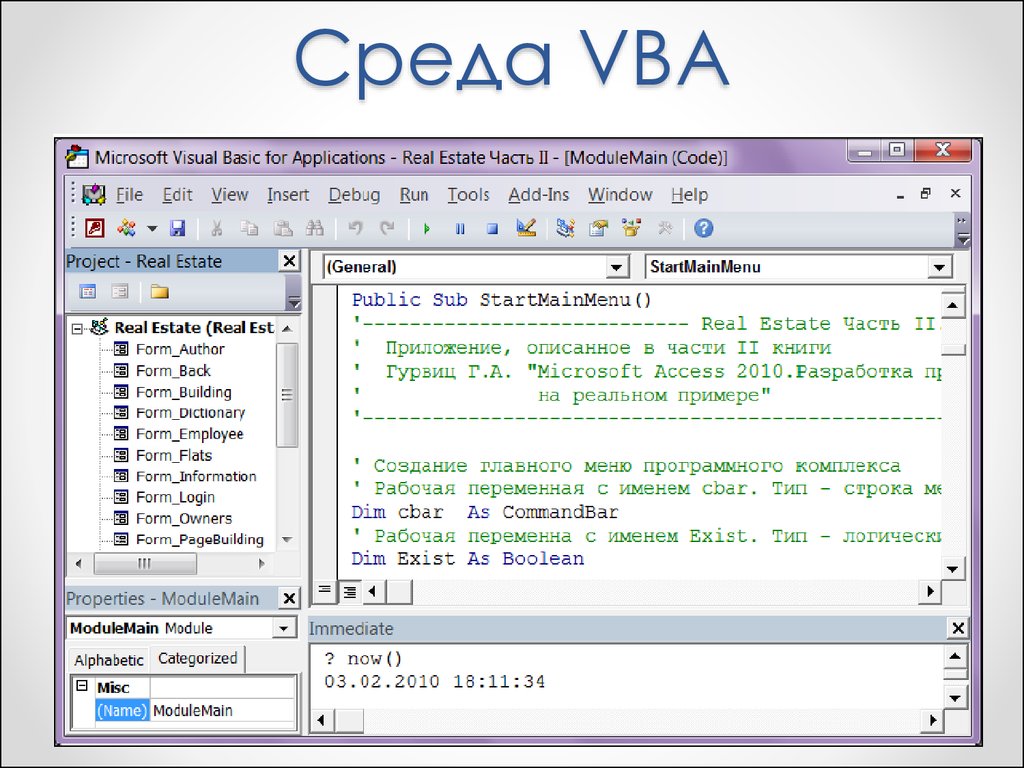The width and height of the screenshot is (1024, 768).
Task: Click the Project tree vertical scrollbar thumb
Action: (287, 395)
